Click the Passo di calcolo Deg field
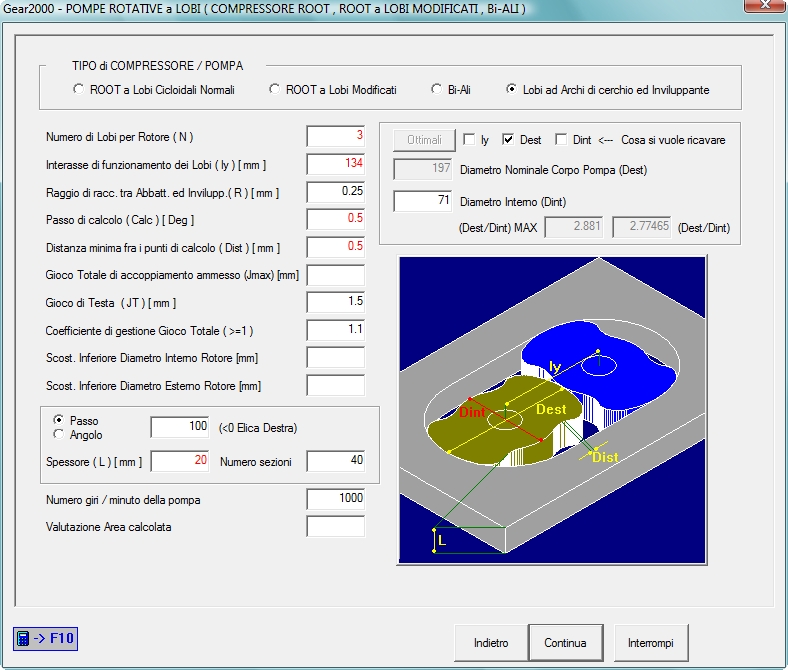The height and width of the screenshot is (670, 788). (336, 219)
